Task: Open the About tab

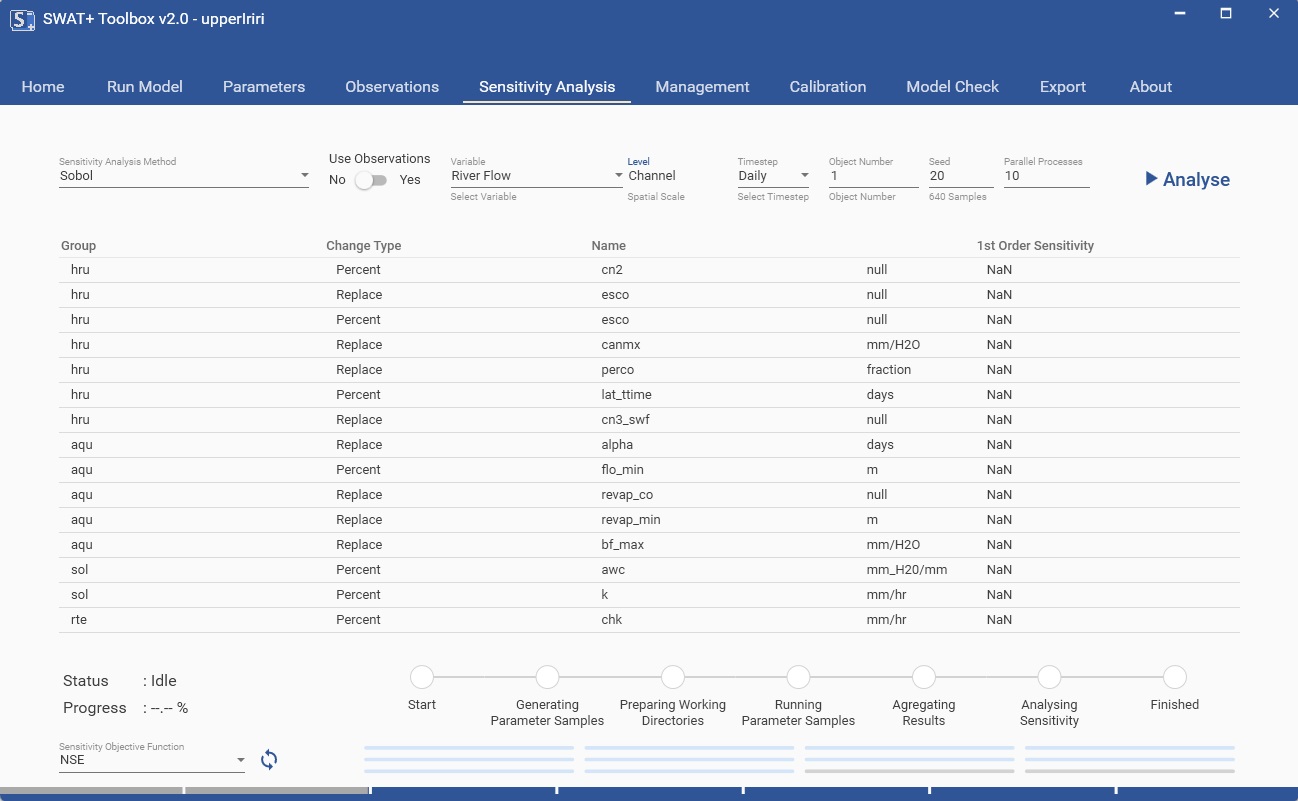Action: [x=1151, y=87]
